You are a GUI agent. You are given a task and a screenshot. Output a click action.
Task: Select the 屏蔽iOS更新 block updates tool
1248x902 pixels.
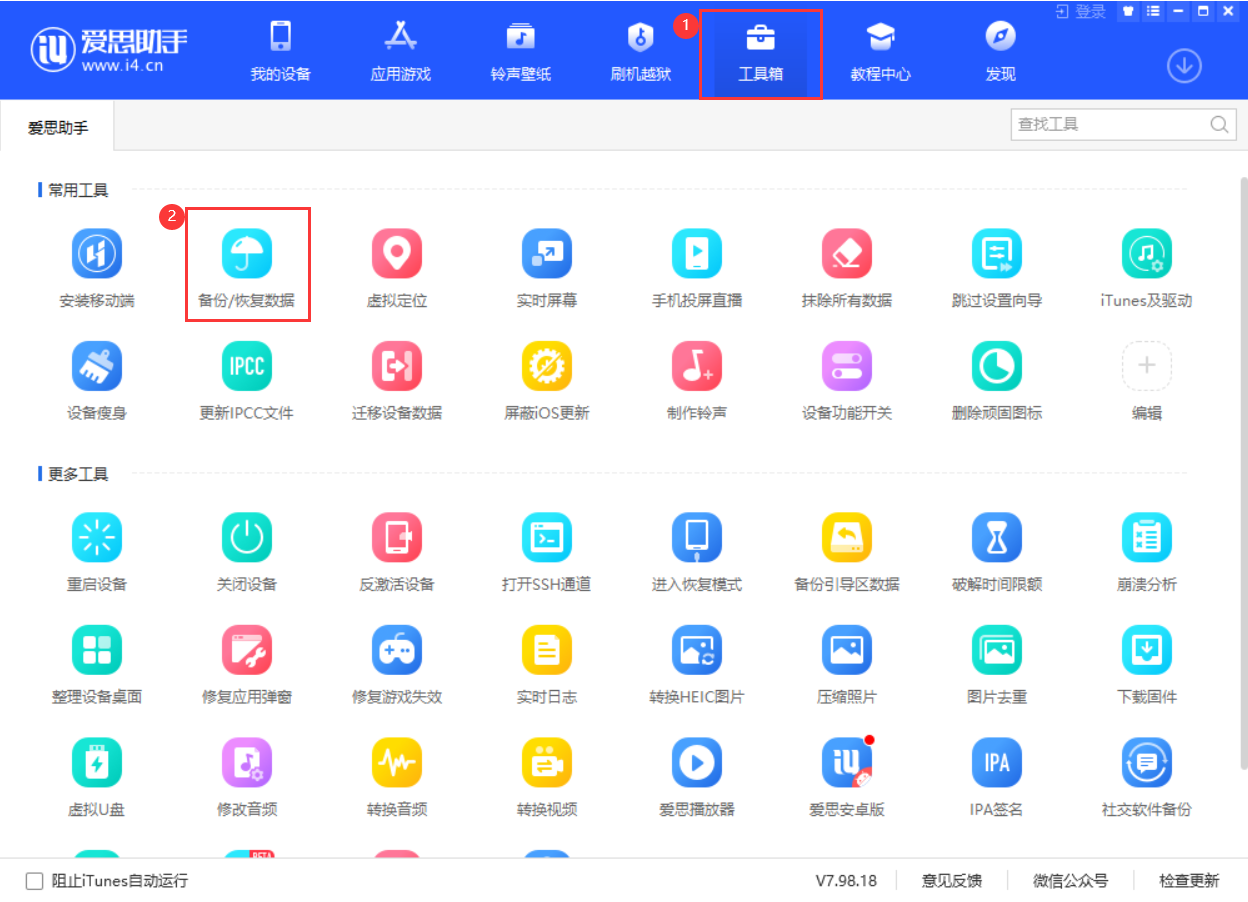pyautogui.click(x=547, y=377)
